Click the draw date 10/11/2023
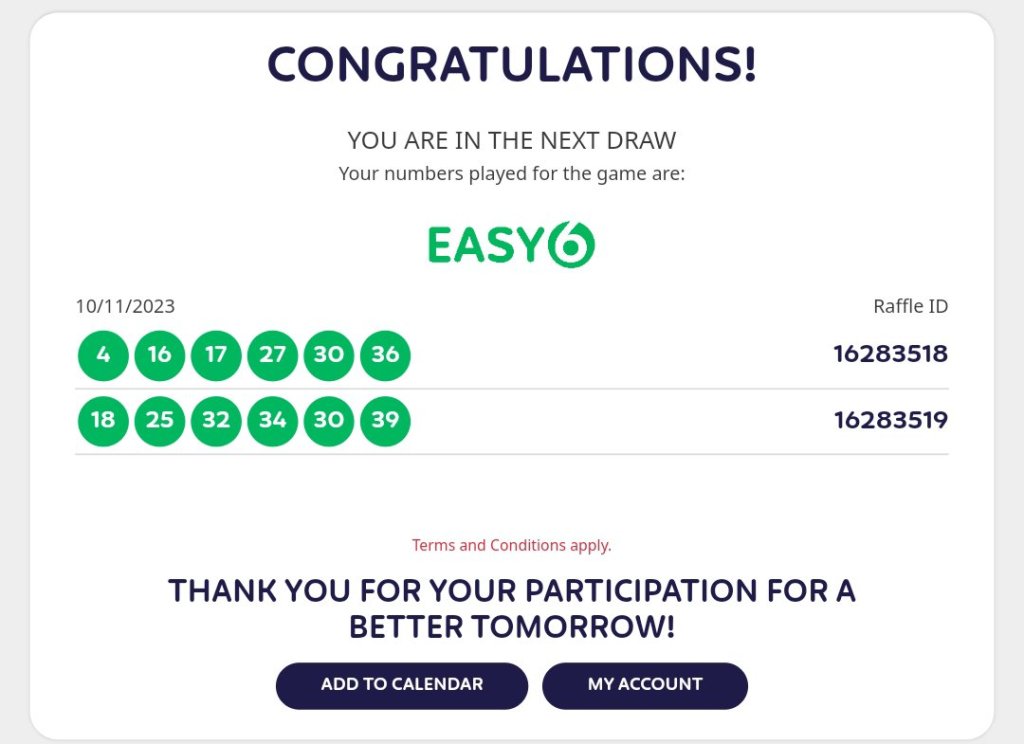 coord(125,307)
